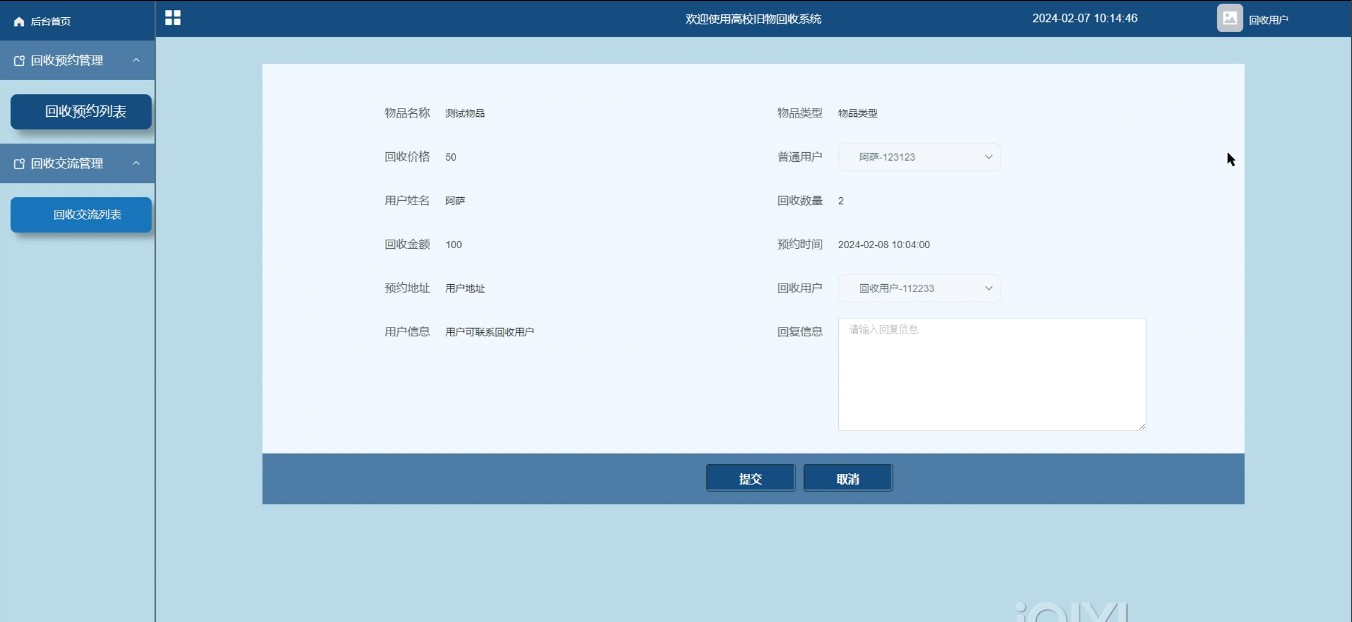Click the home icon beside 后台首页

point(19,21)
